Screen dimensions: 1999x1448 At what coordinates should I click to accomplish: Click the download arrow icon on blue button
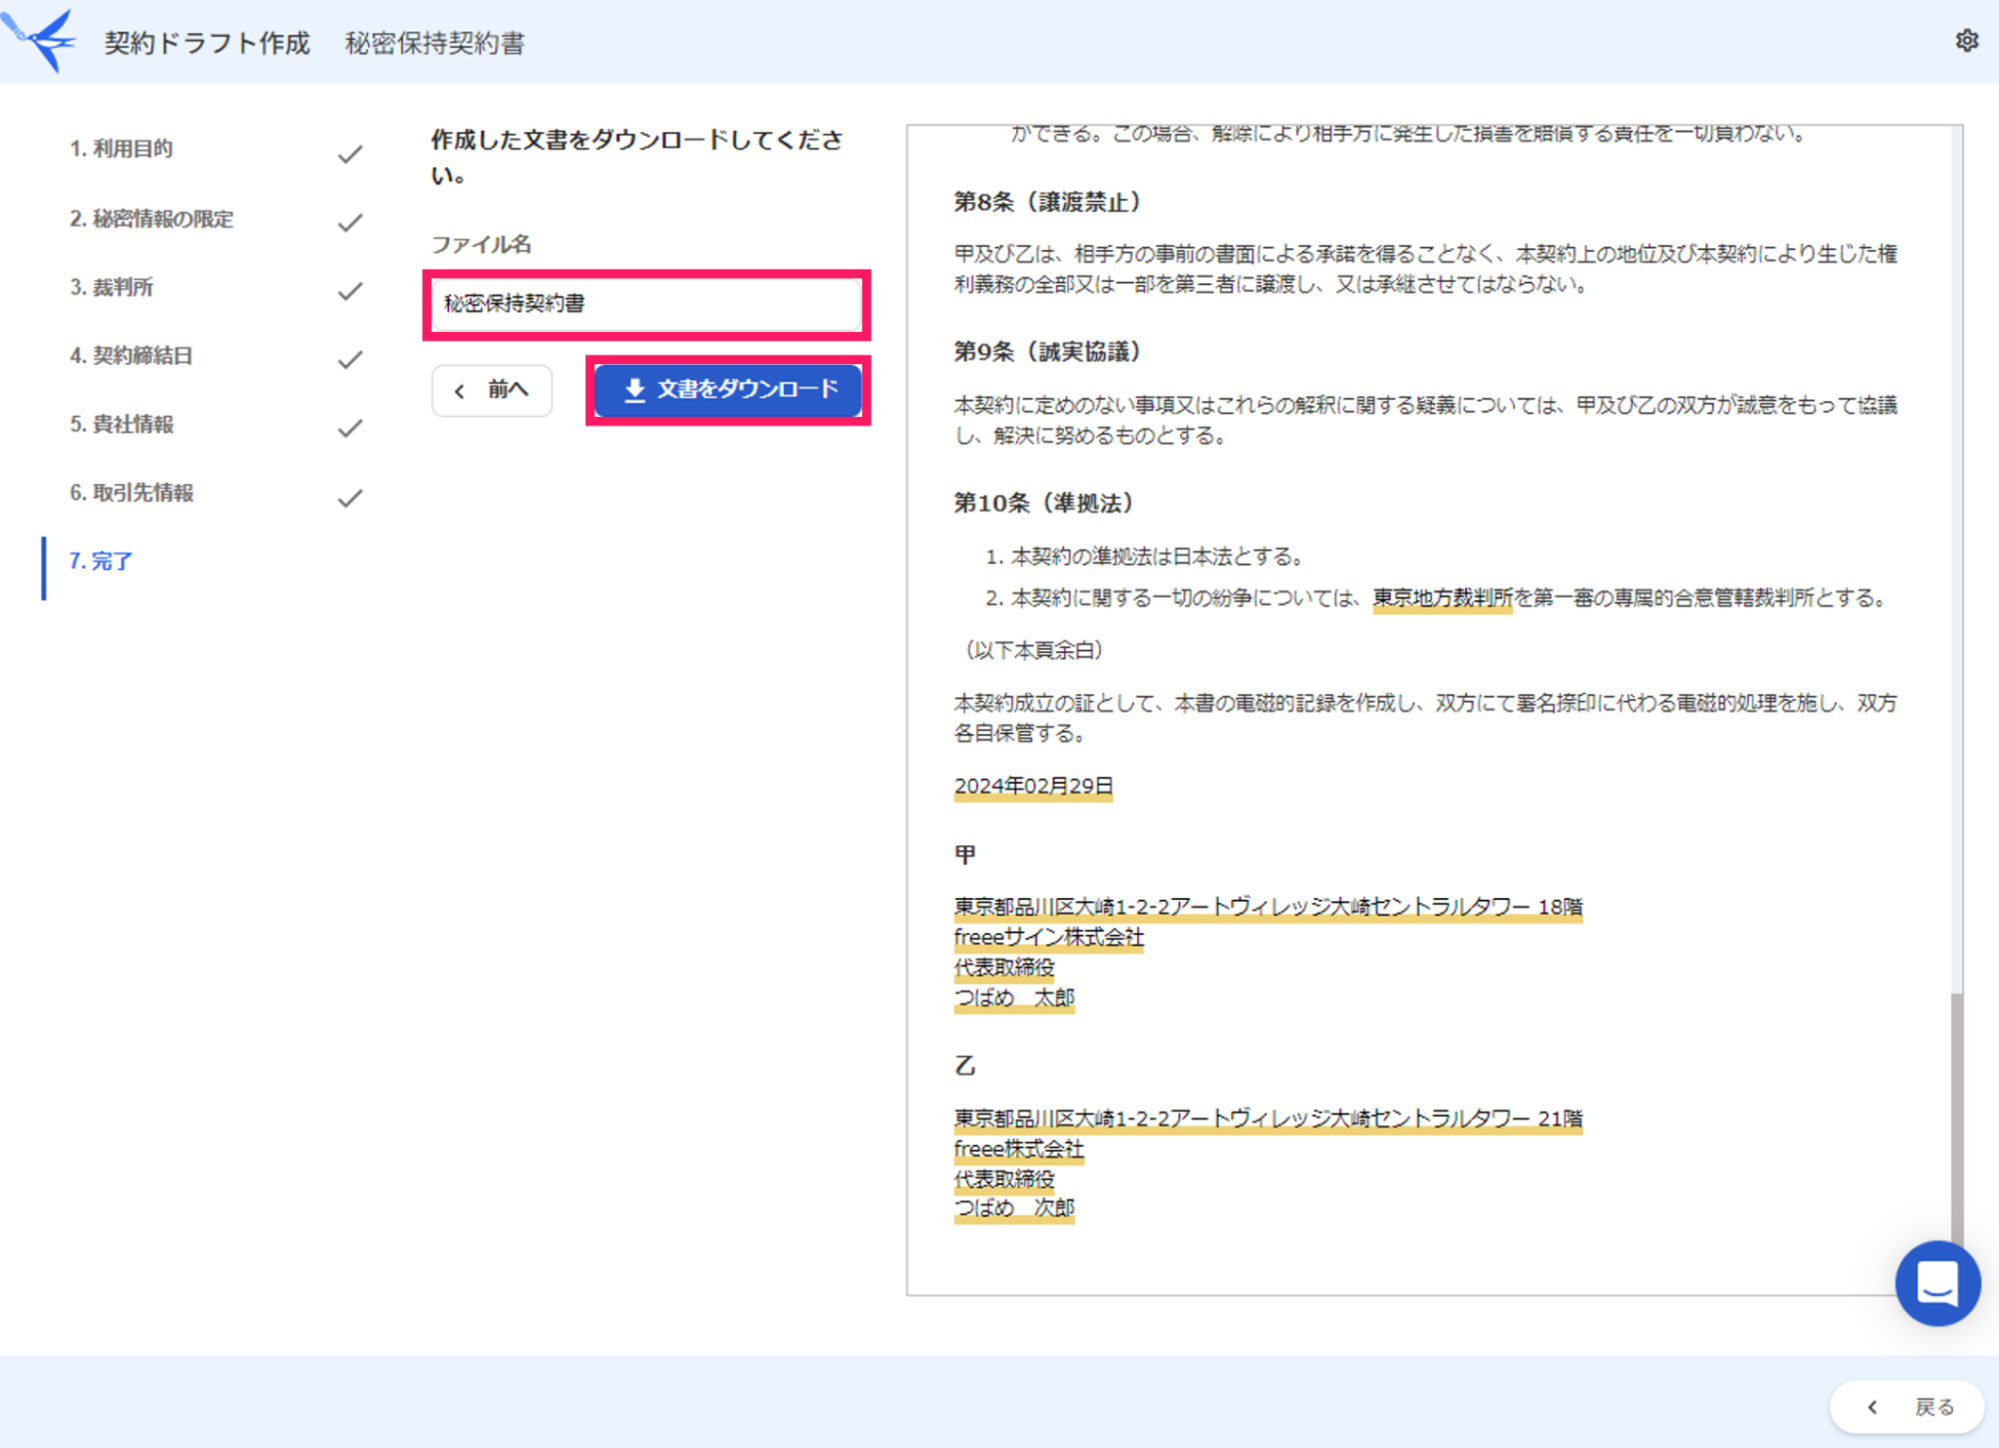[x=634, y=390]
